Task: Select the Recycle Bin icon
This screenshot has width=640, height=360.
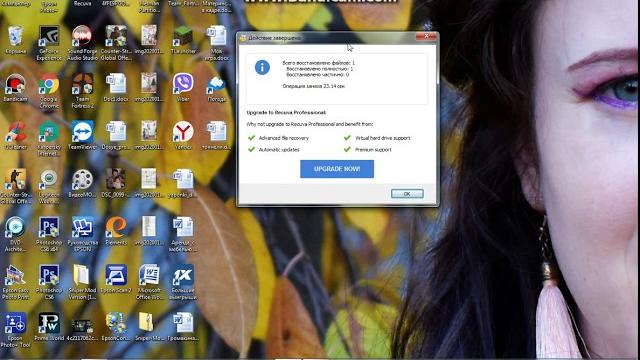Action: (16, 40)
